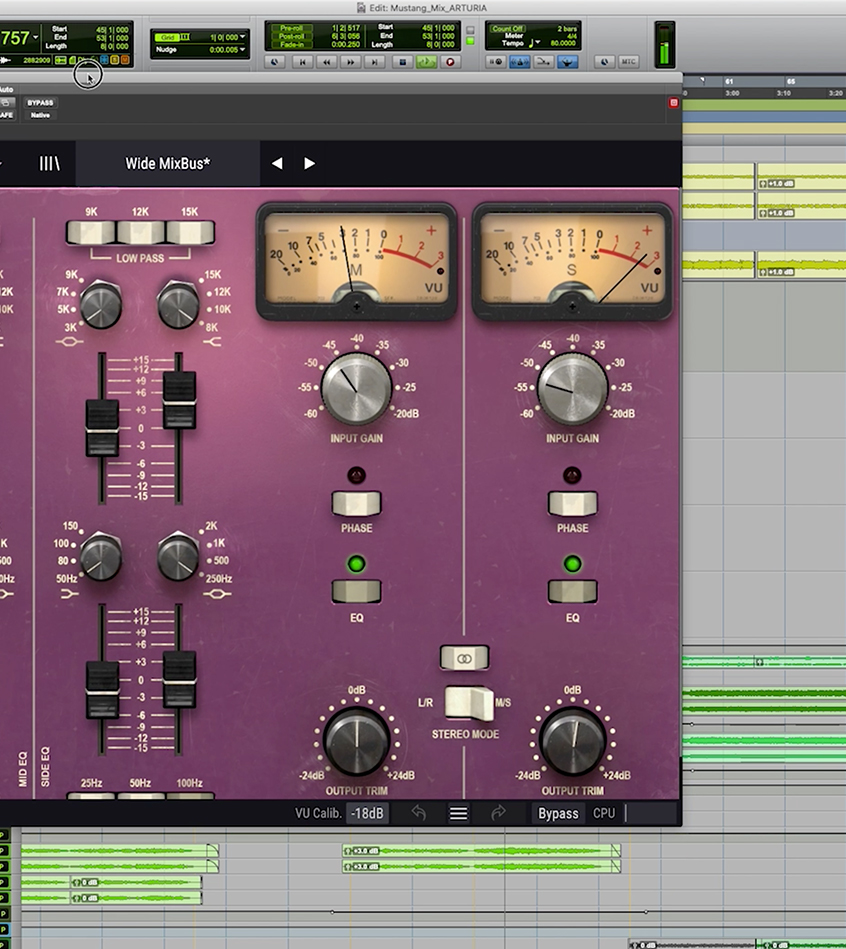Click the Pro Tools play button

[x=427, y=62]
